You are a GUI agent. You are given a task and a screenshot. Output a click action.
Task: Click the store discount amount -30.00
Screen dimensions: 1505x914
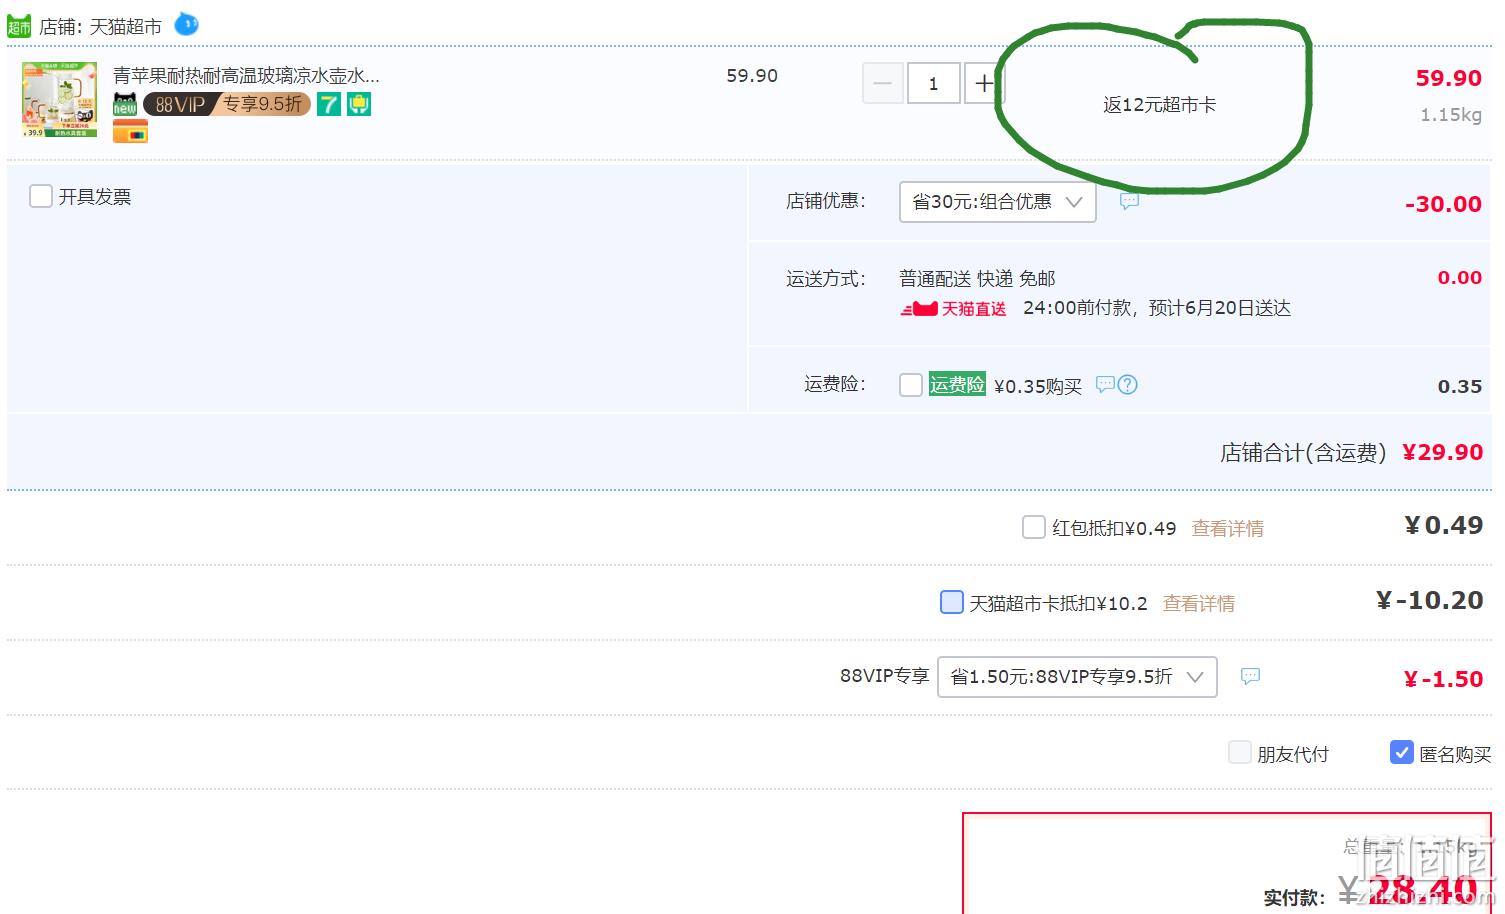click(1443, 204)
